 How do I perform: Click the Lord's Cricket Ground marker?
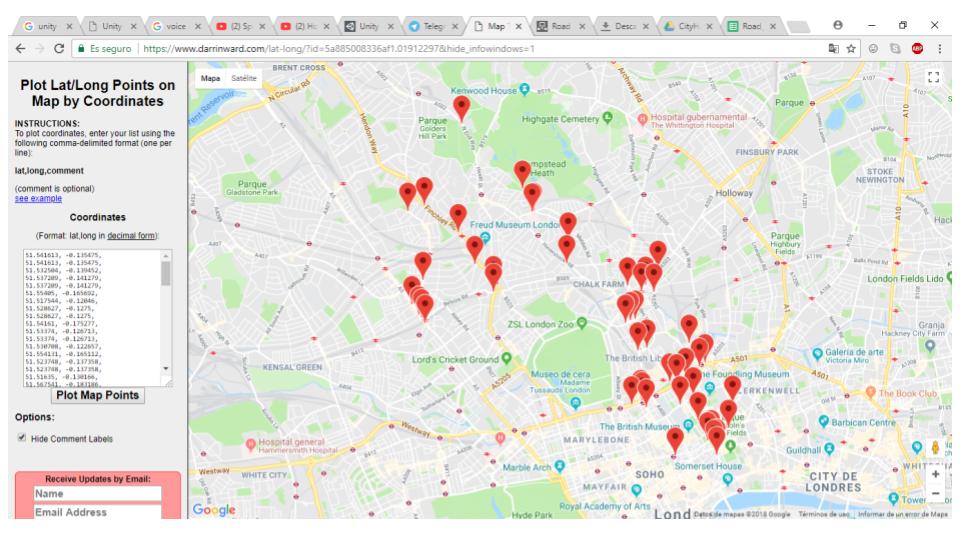click(x=506, y=358)
